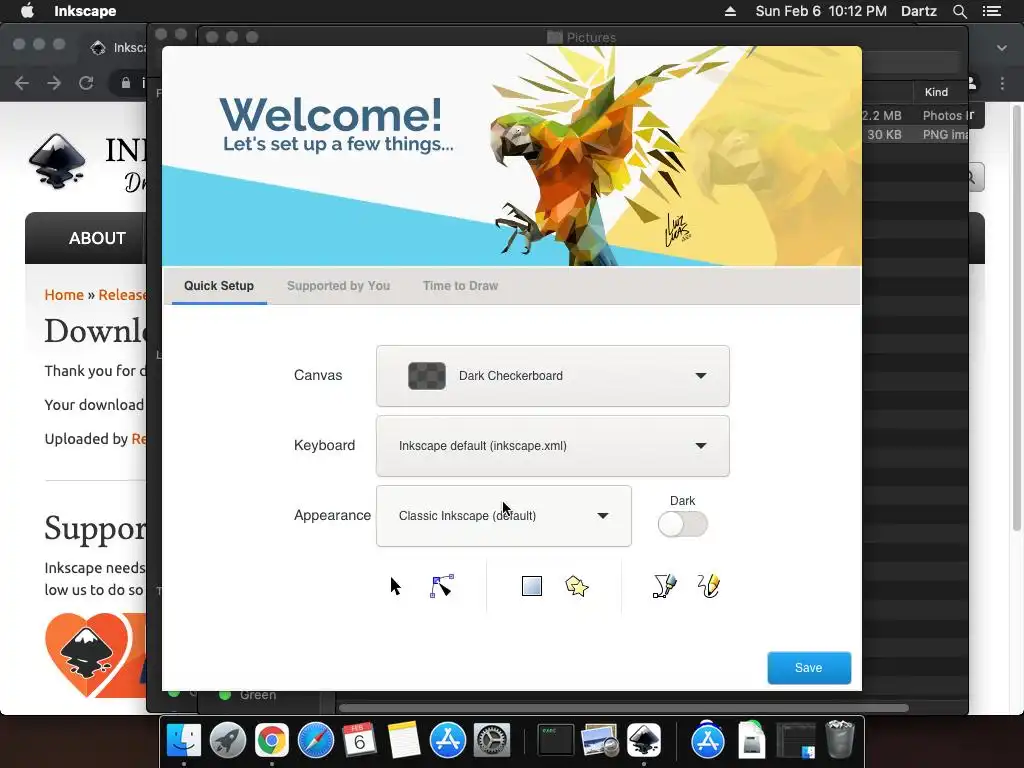
Task: Click the lock icon in browser address bar
Action: [125, 83]
